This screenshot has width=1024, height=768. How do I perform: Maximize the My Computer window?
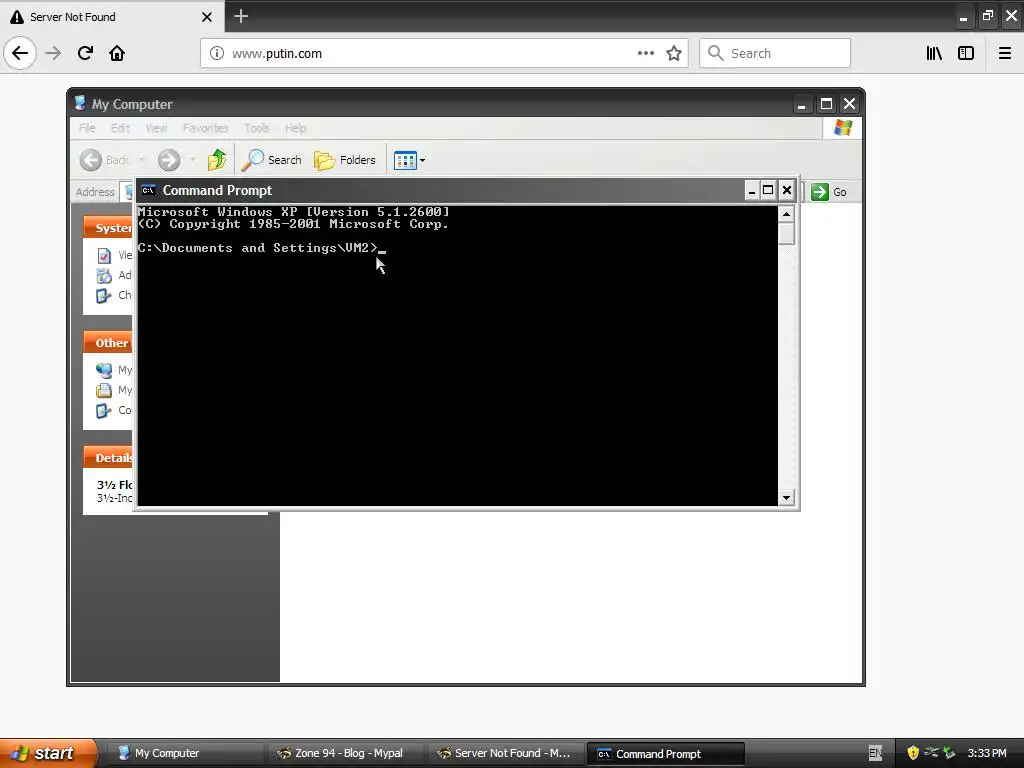(x=826, y=104)
